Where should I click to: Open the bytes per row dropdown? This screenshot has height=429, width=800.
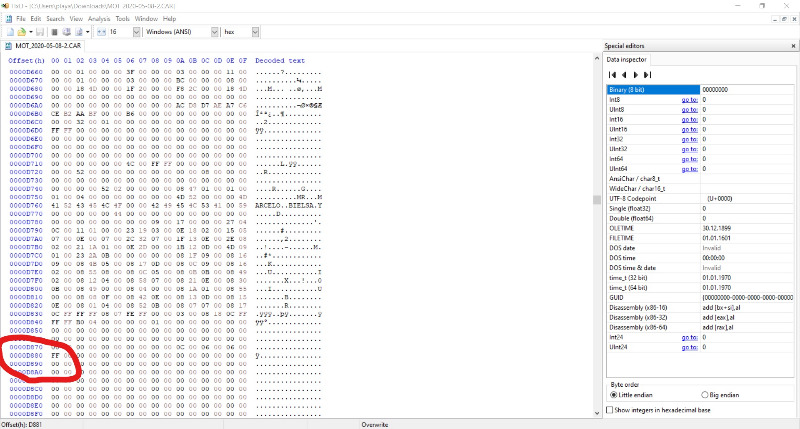point(134,33)
